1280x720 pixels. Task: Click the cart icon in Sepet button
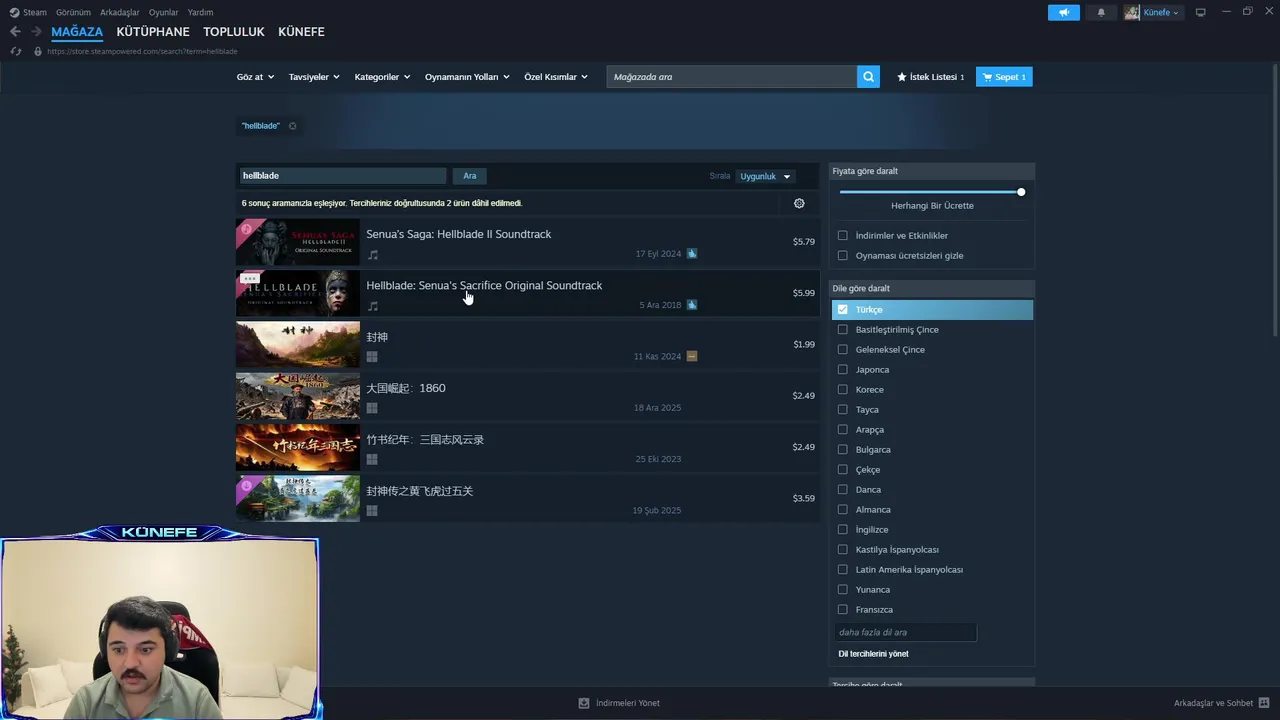pos(988,77)
